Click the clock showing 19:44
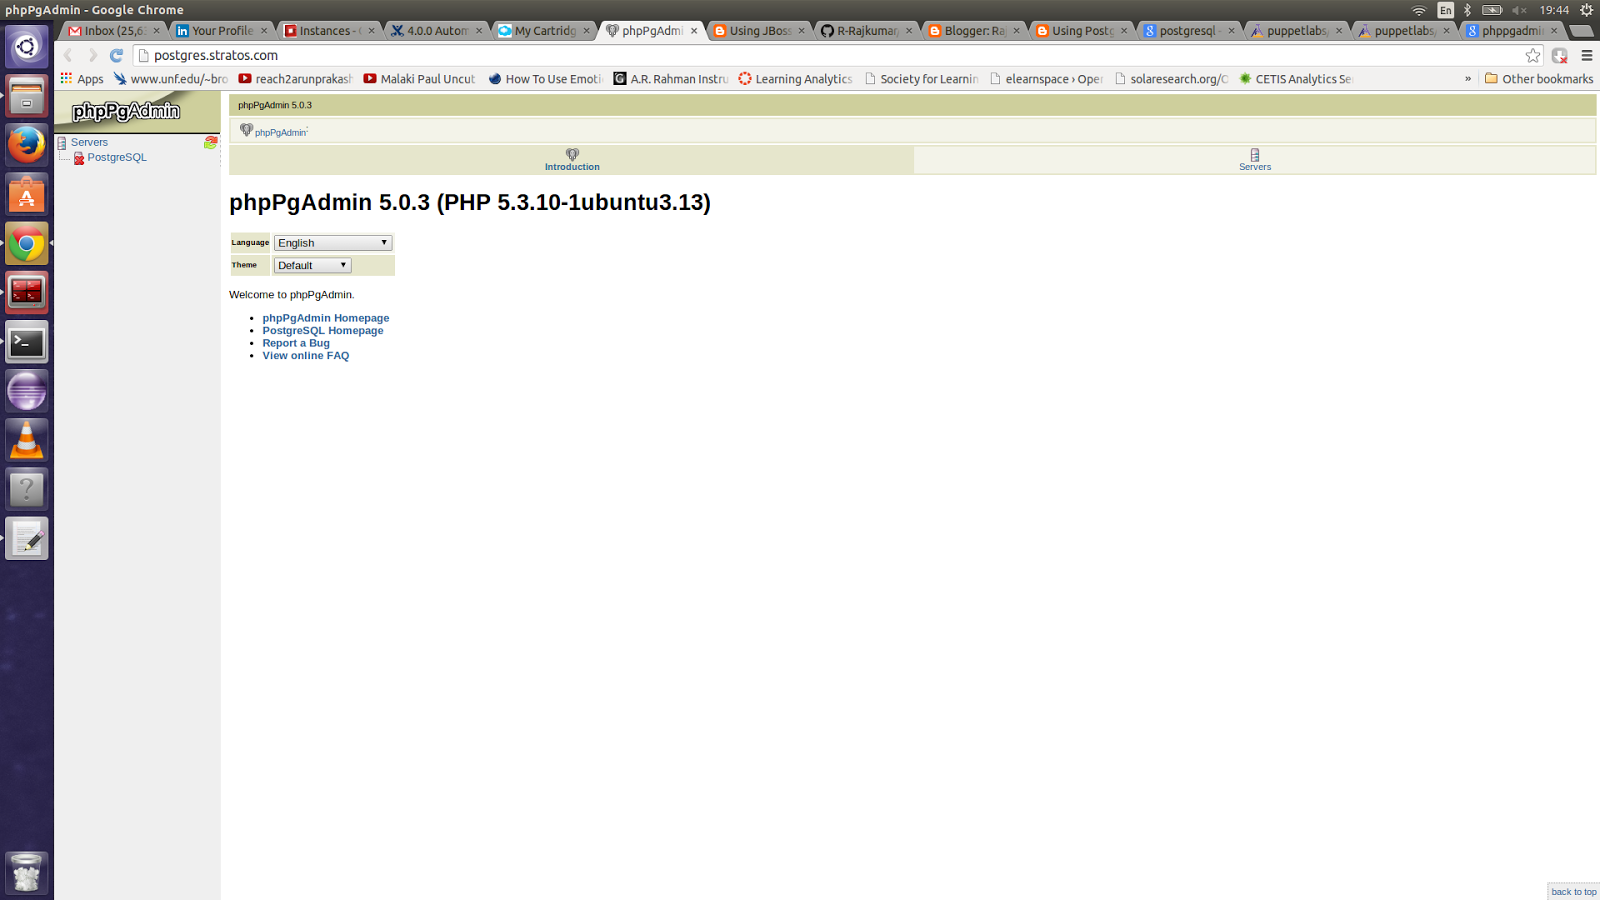The height and width of the screenshot is (900, 1600). (1554, 10)
